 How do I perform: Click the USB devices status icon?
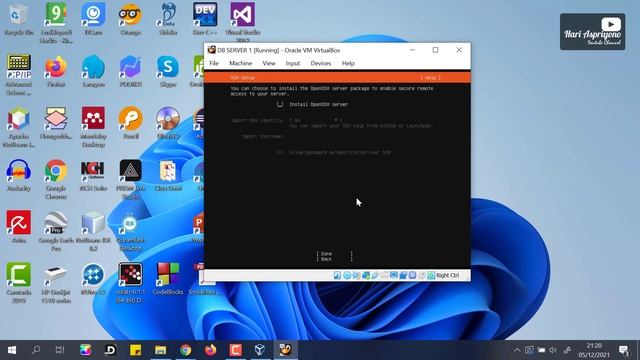click(x=375, y=276)
